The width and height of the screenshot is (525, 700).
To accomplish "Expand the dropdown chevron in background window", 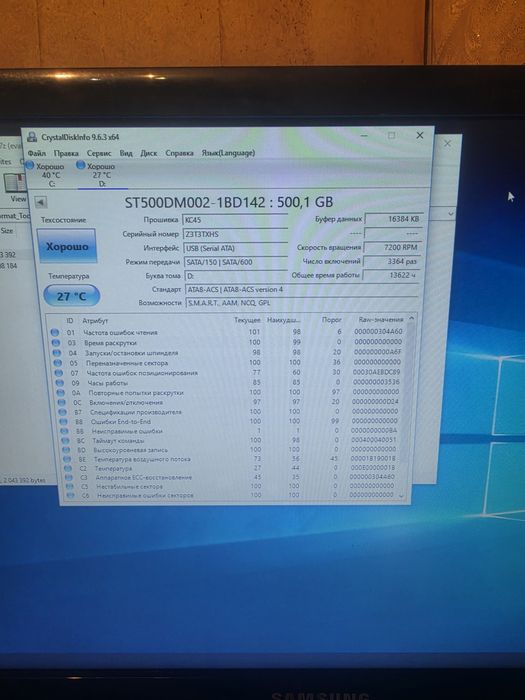I will click(451, 214).
